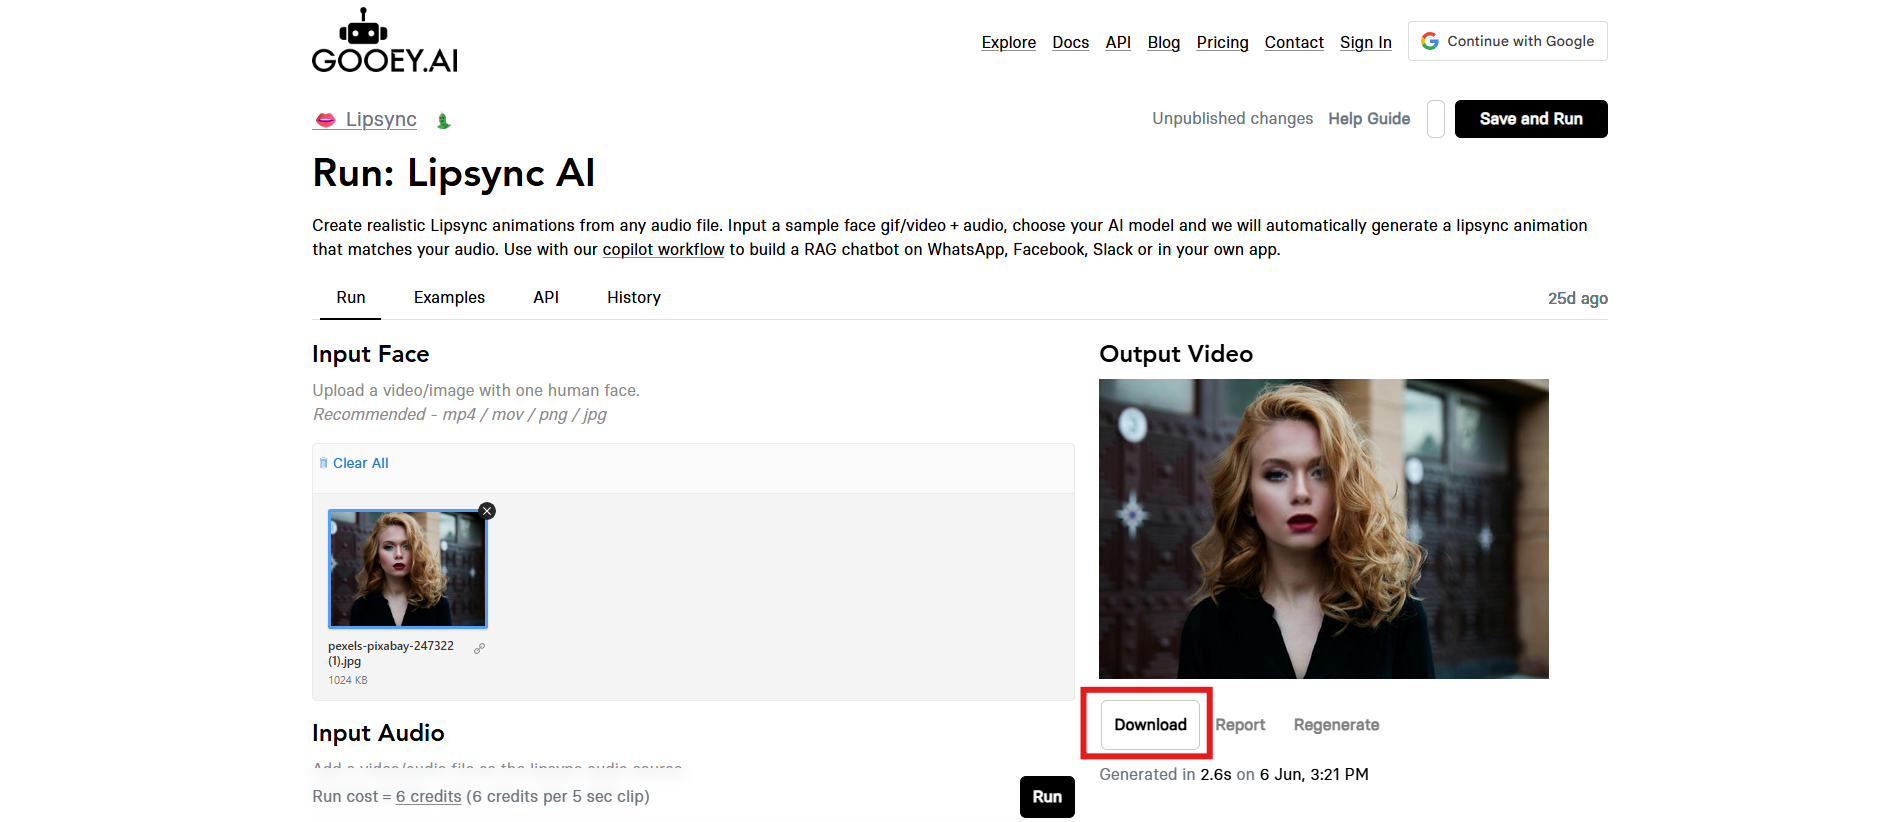The width and height of the screenshot is (1887, 822).
Task: Click the Clear All link
Action: [x=360, y=463]
